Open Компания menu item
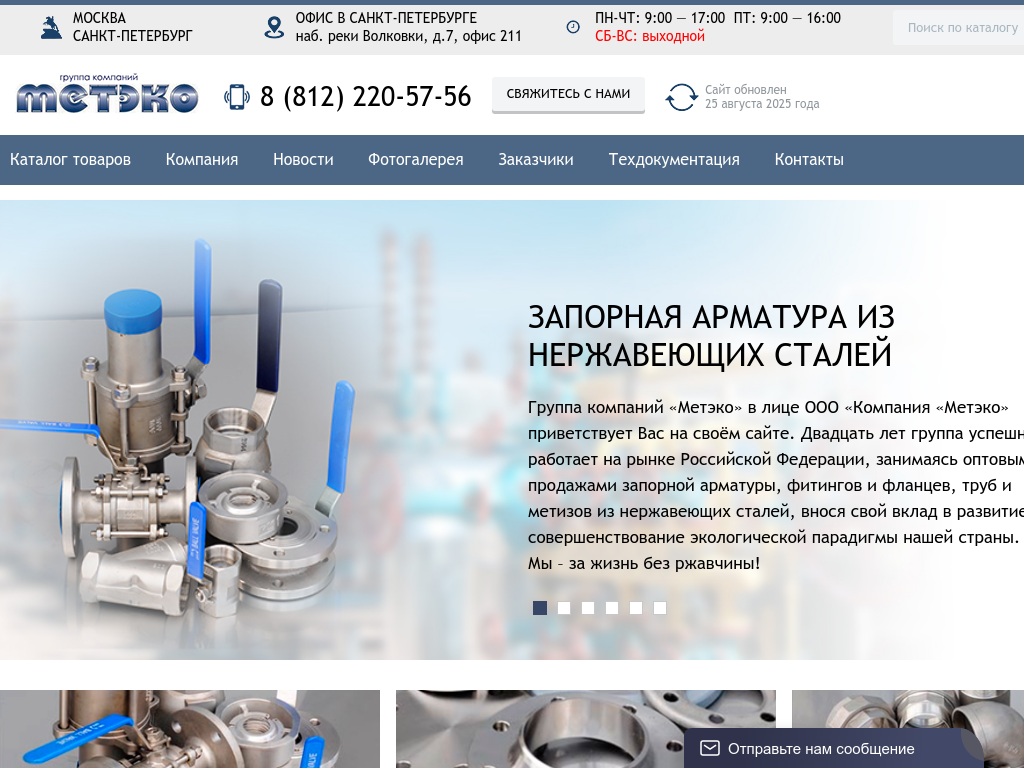1024x768 pixels. click(202, 159)
